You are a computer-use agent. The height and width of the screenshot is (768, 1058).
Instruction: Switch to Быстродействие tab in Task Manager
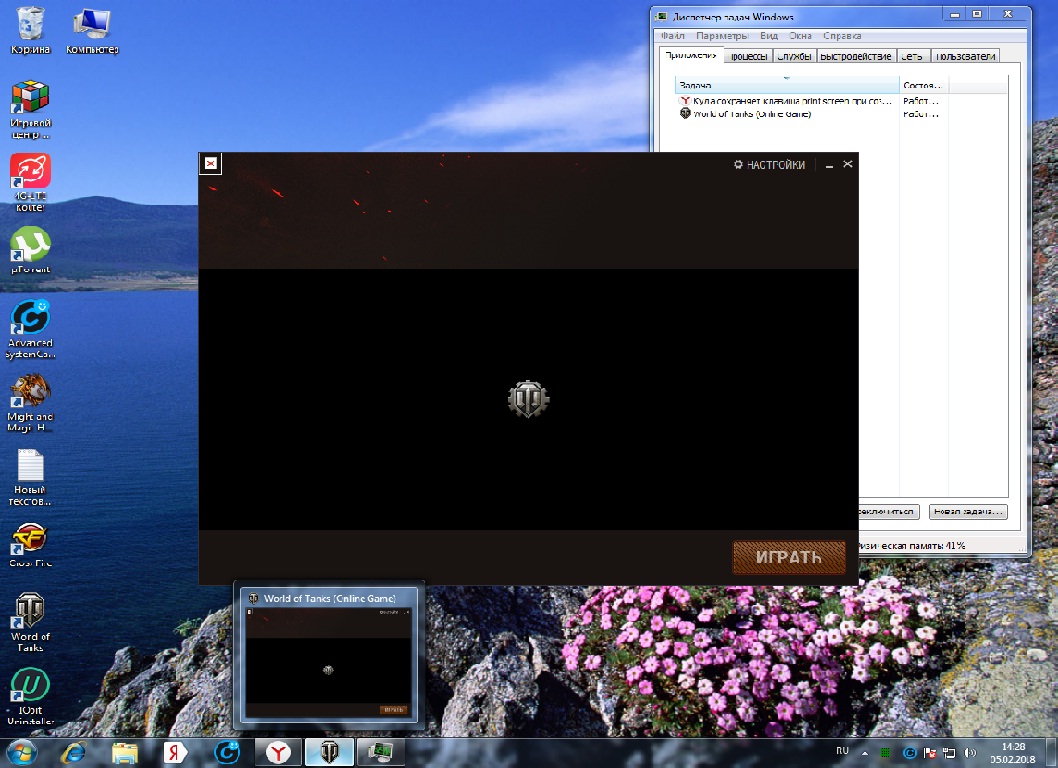tap(856, 56)
